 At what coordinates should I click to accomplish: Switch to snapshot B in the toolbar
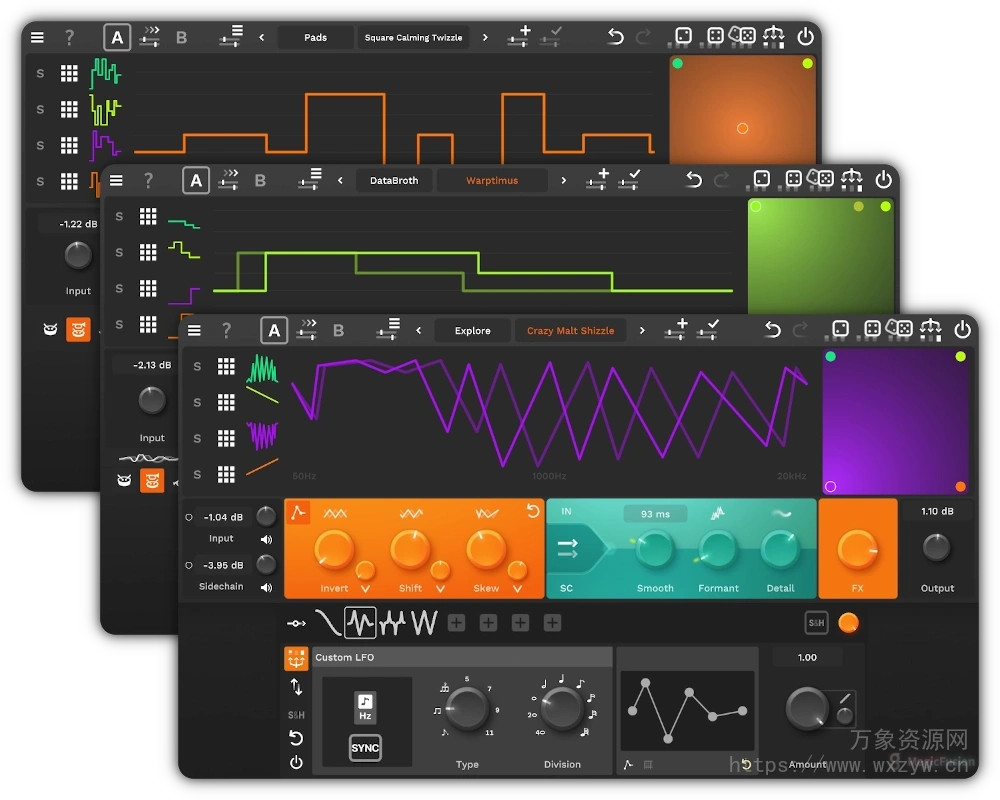339,330
